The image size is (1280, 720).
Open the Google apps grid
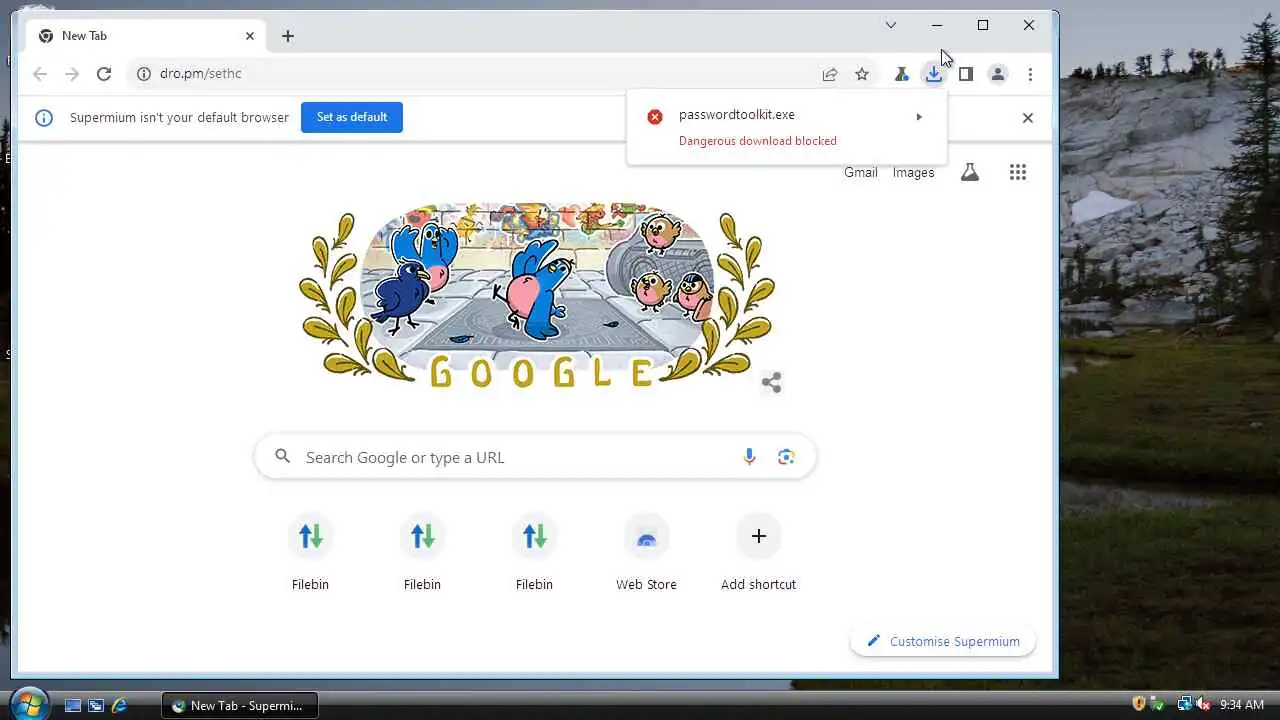[1018, 172]
